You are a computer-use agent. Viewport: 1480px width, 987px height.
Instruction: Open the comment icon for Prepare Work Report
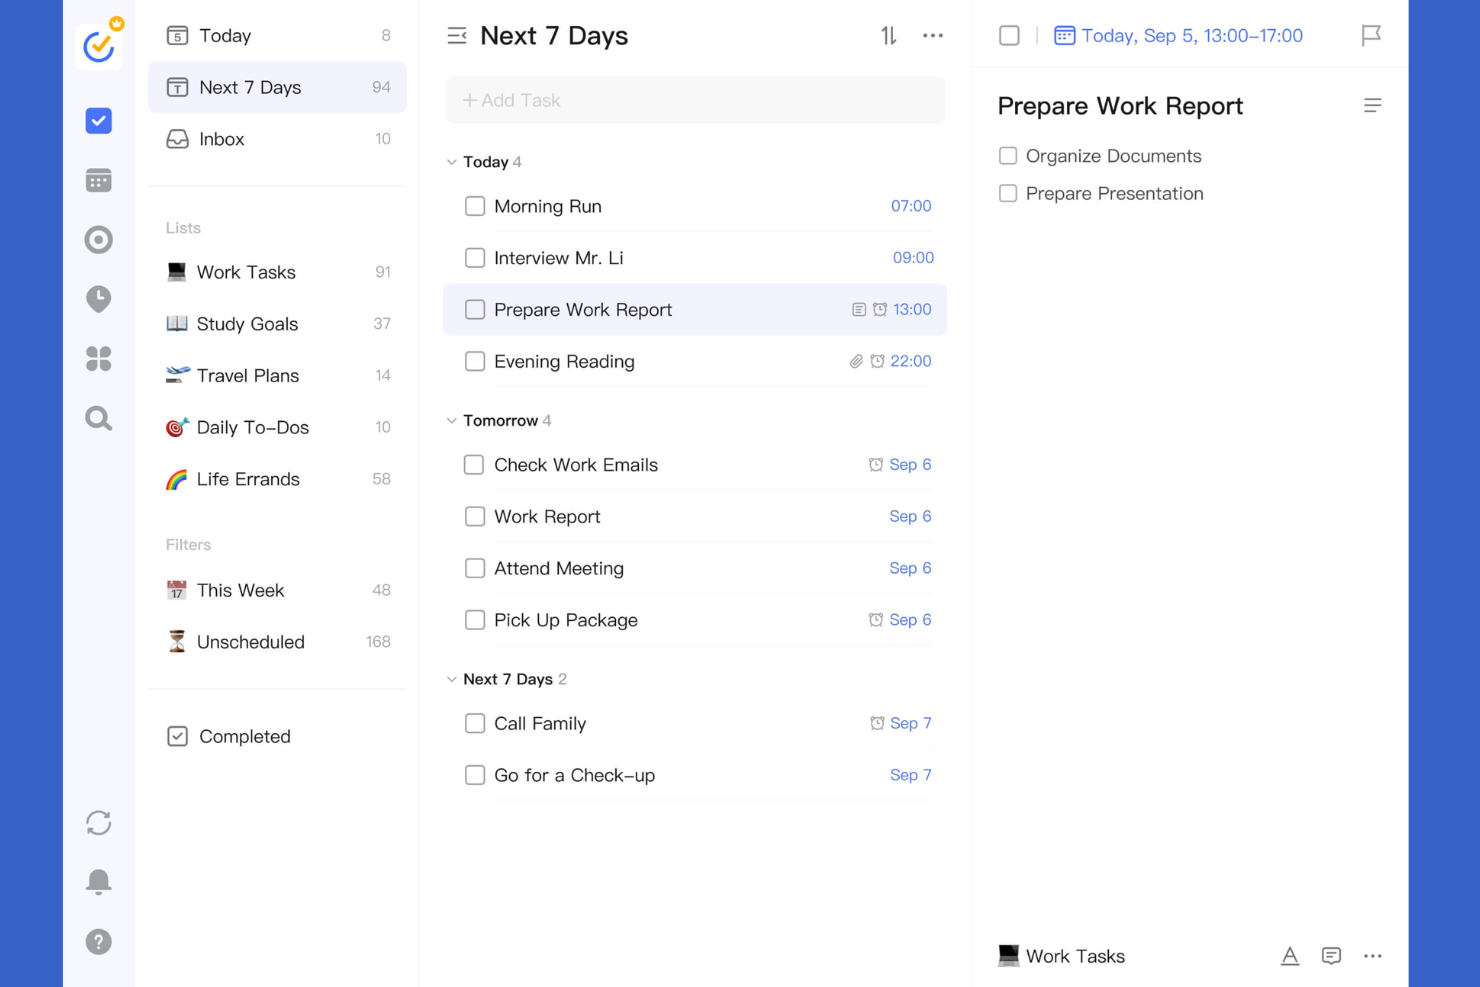1331,956
